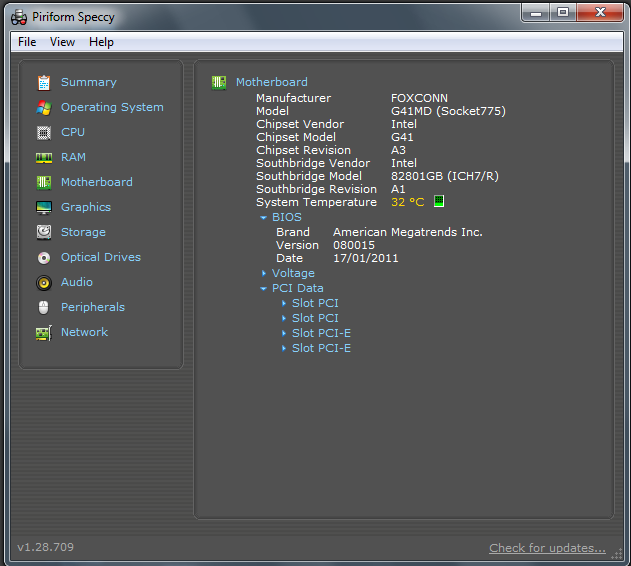Open the File menu
The image size is (631, 566).
click(27, 42)
